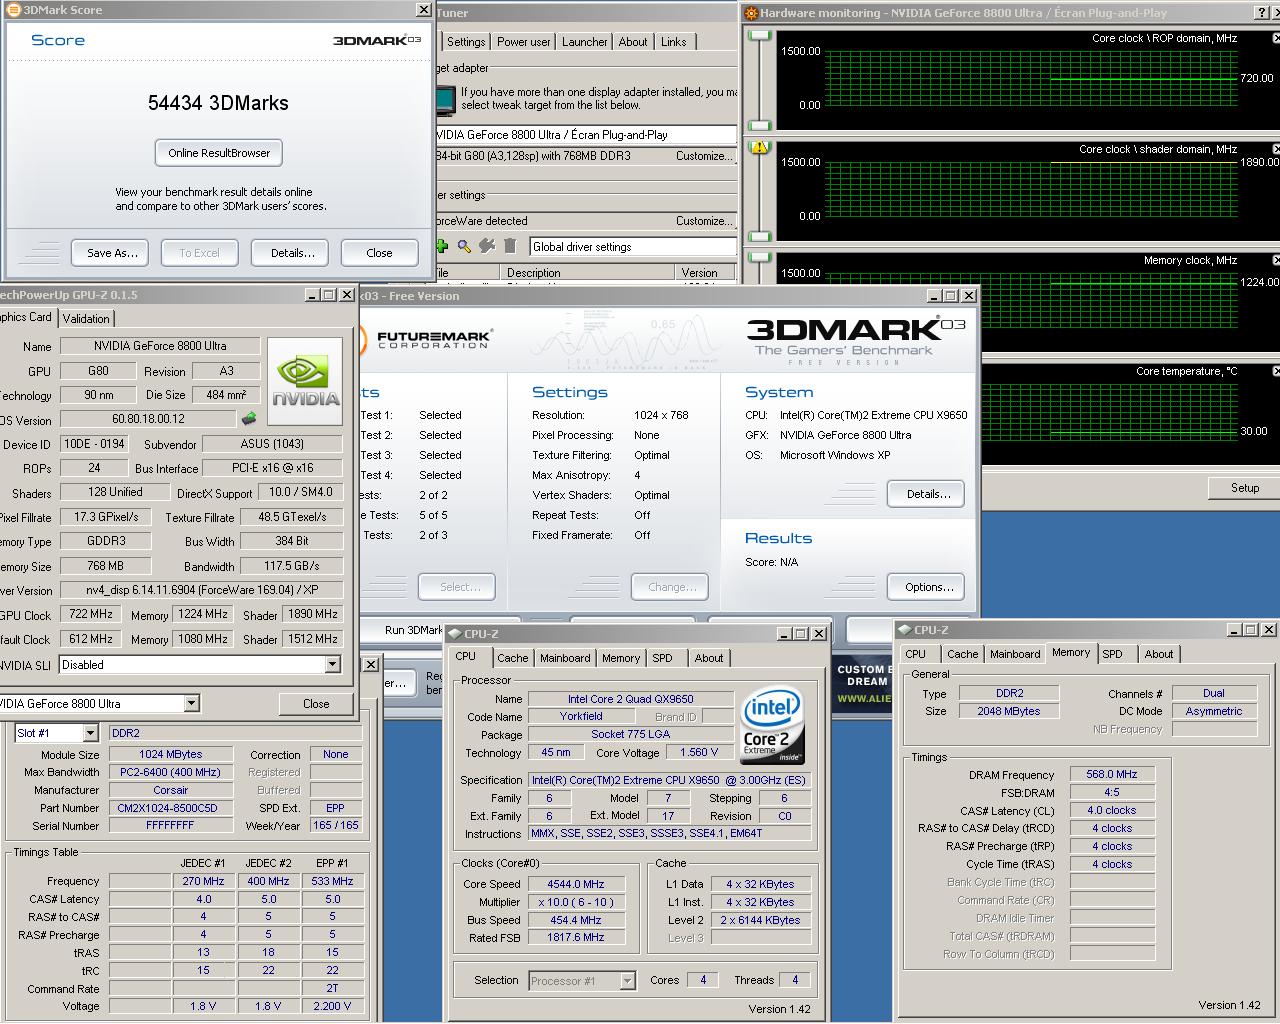Screen dimensions: 1280x1024
Task: Click the Online ResultBrowser button
Action: 219,153
